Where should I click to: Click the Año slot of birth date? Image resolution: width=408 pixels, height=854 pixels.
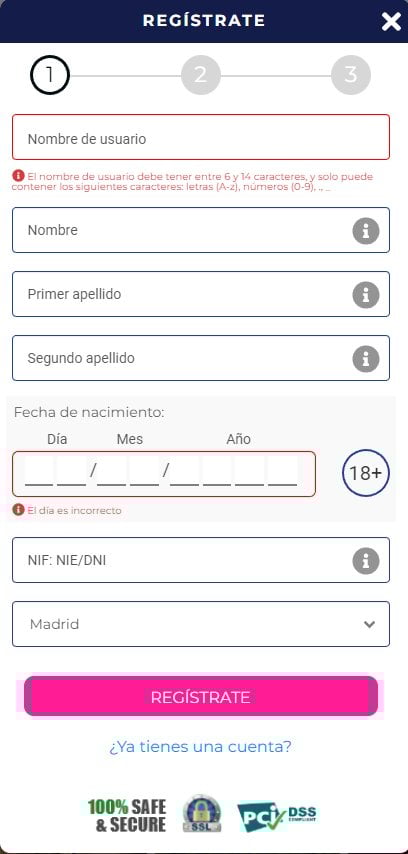pos(234,472)
